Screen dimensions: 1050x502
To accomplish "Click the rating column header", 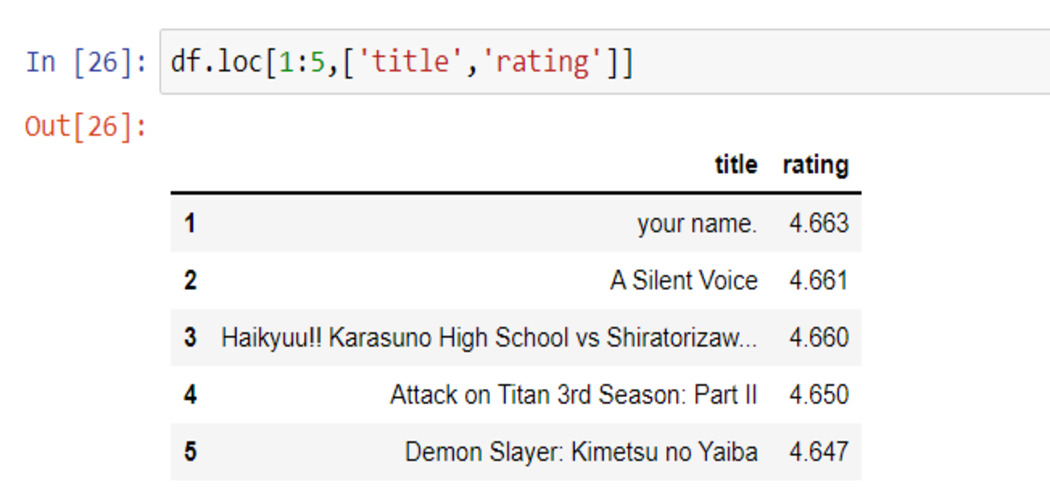I will 815,165.
